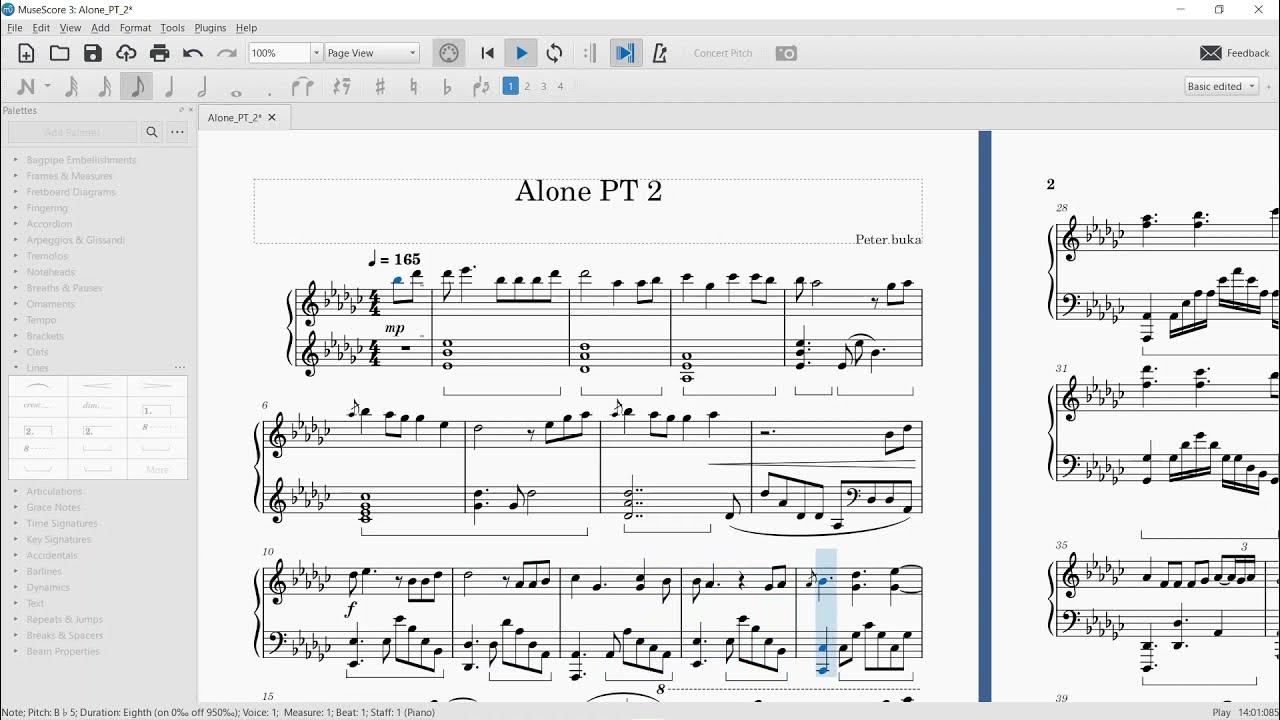Collapse the Lines palette
The height and width of the screenshot is (720, 1280).
[15, 368]
